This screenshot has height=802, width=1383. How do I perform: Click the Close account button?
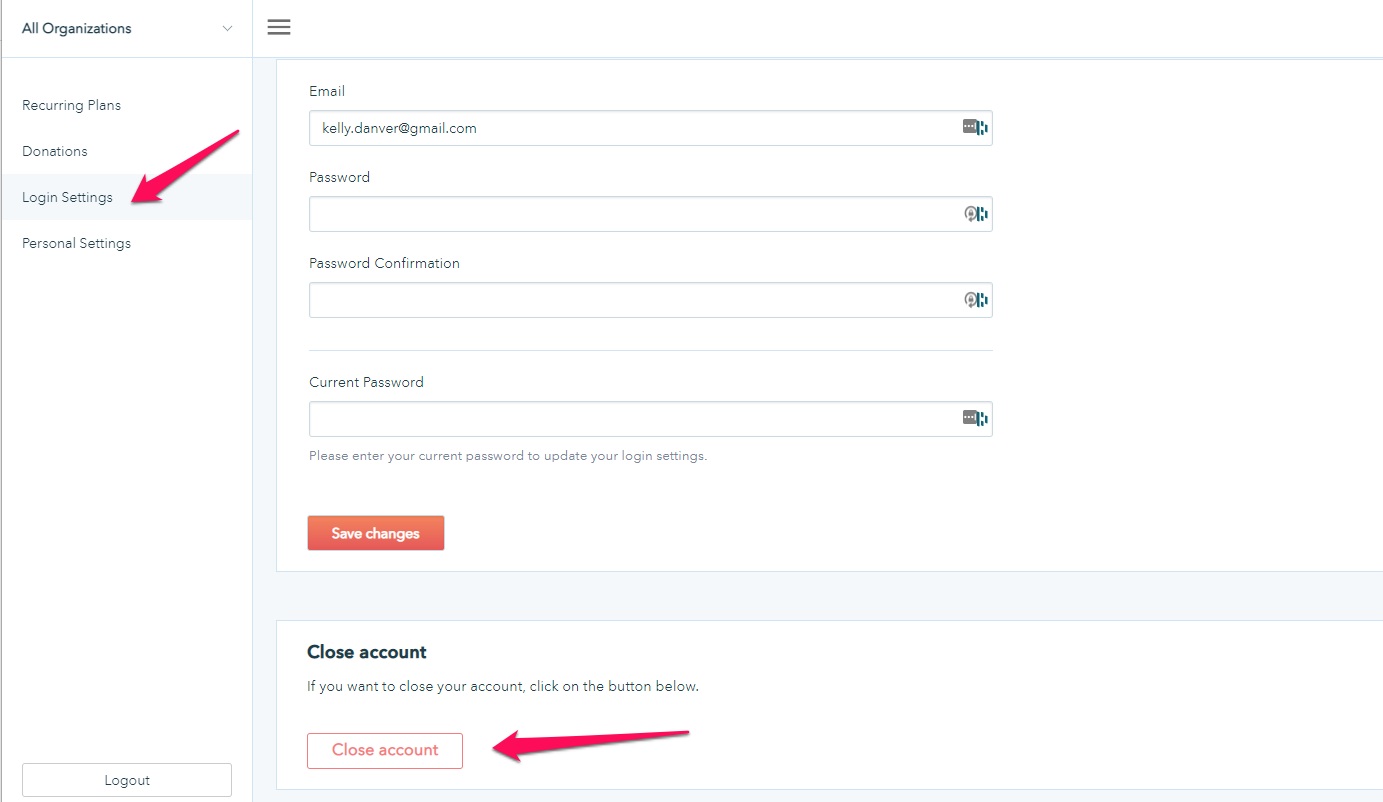(385, 750)
